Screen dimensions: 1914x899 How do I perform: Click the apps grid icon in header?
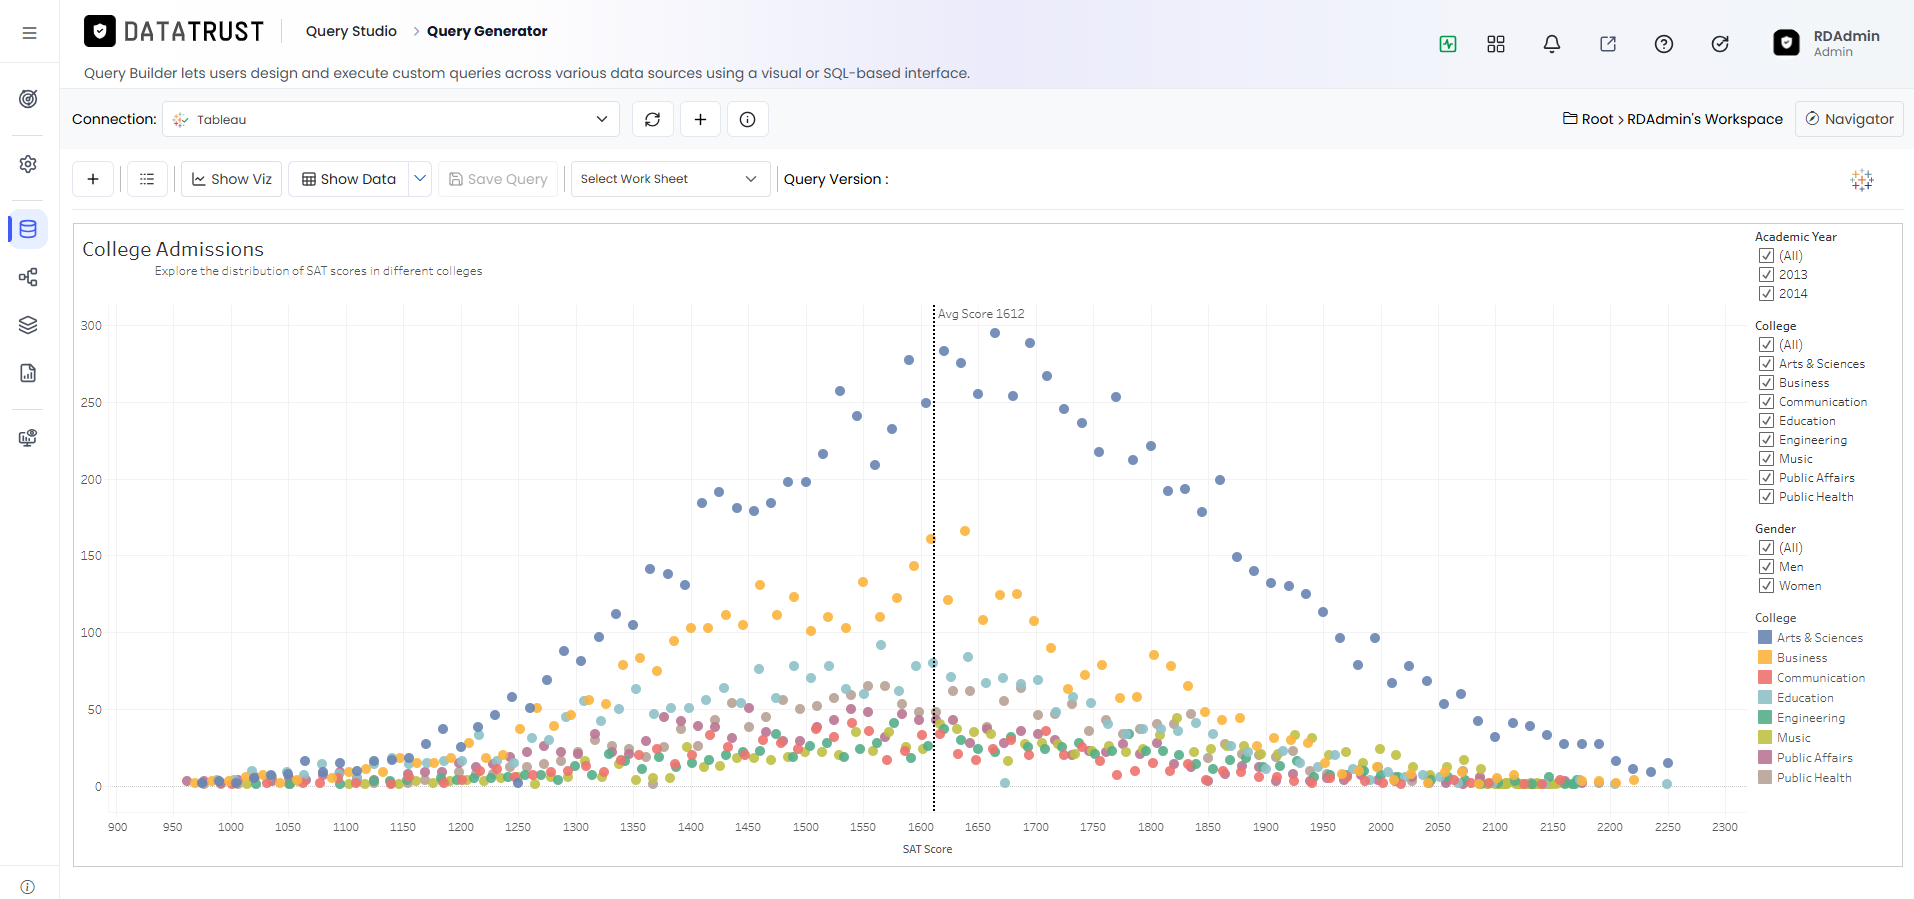[1495, 44]
